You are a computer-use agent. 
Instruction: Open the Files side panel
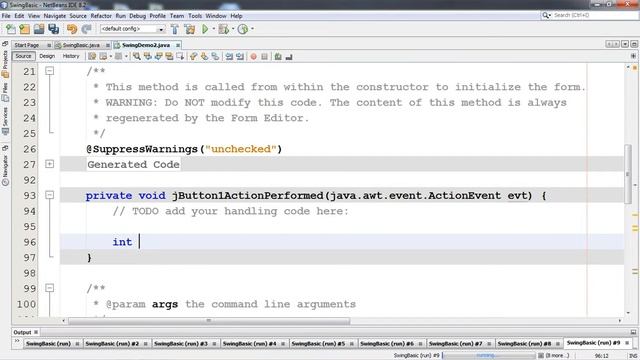click(x=5, y=92)
